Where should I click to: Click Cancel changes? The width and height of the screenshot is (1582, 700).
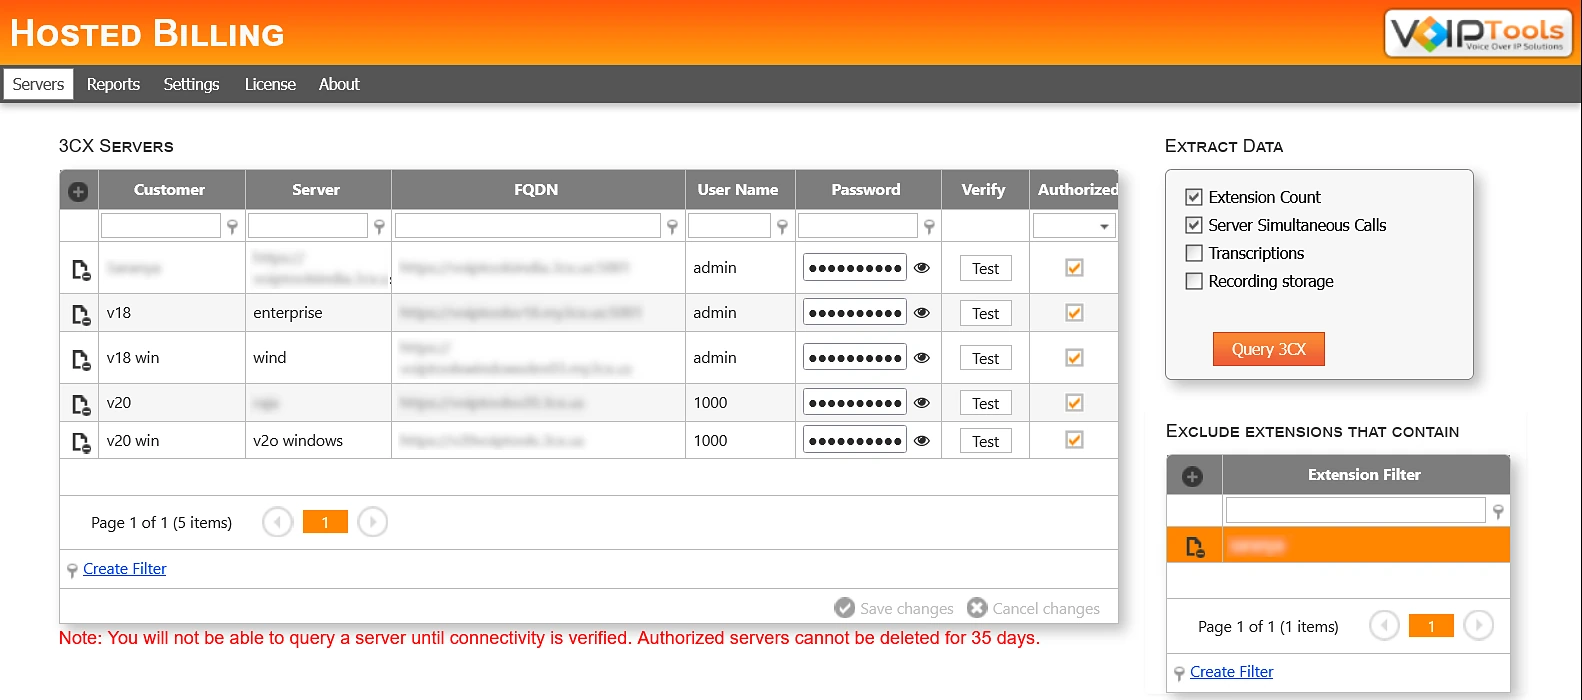(x=1033, y=608)
